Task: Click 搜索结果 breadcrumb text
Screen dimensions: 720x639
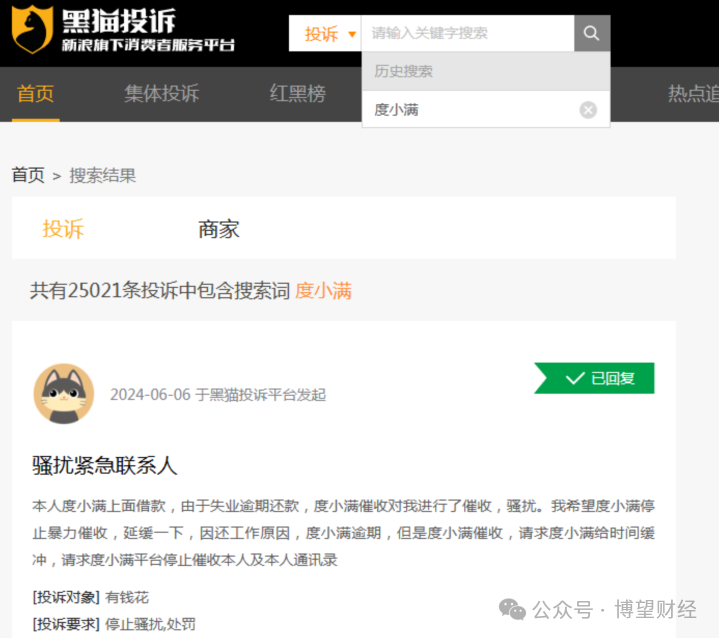Action: [x=103, y=175]
